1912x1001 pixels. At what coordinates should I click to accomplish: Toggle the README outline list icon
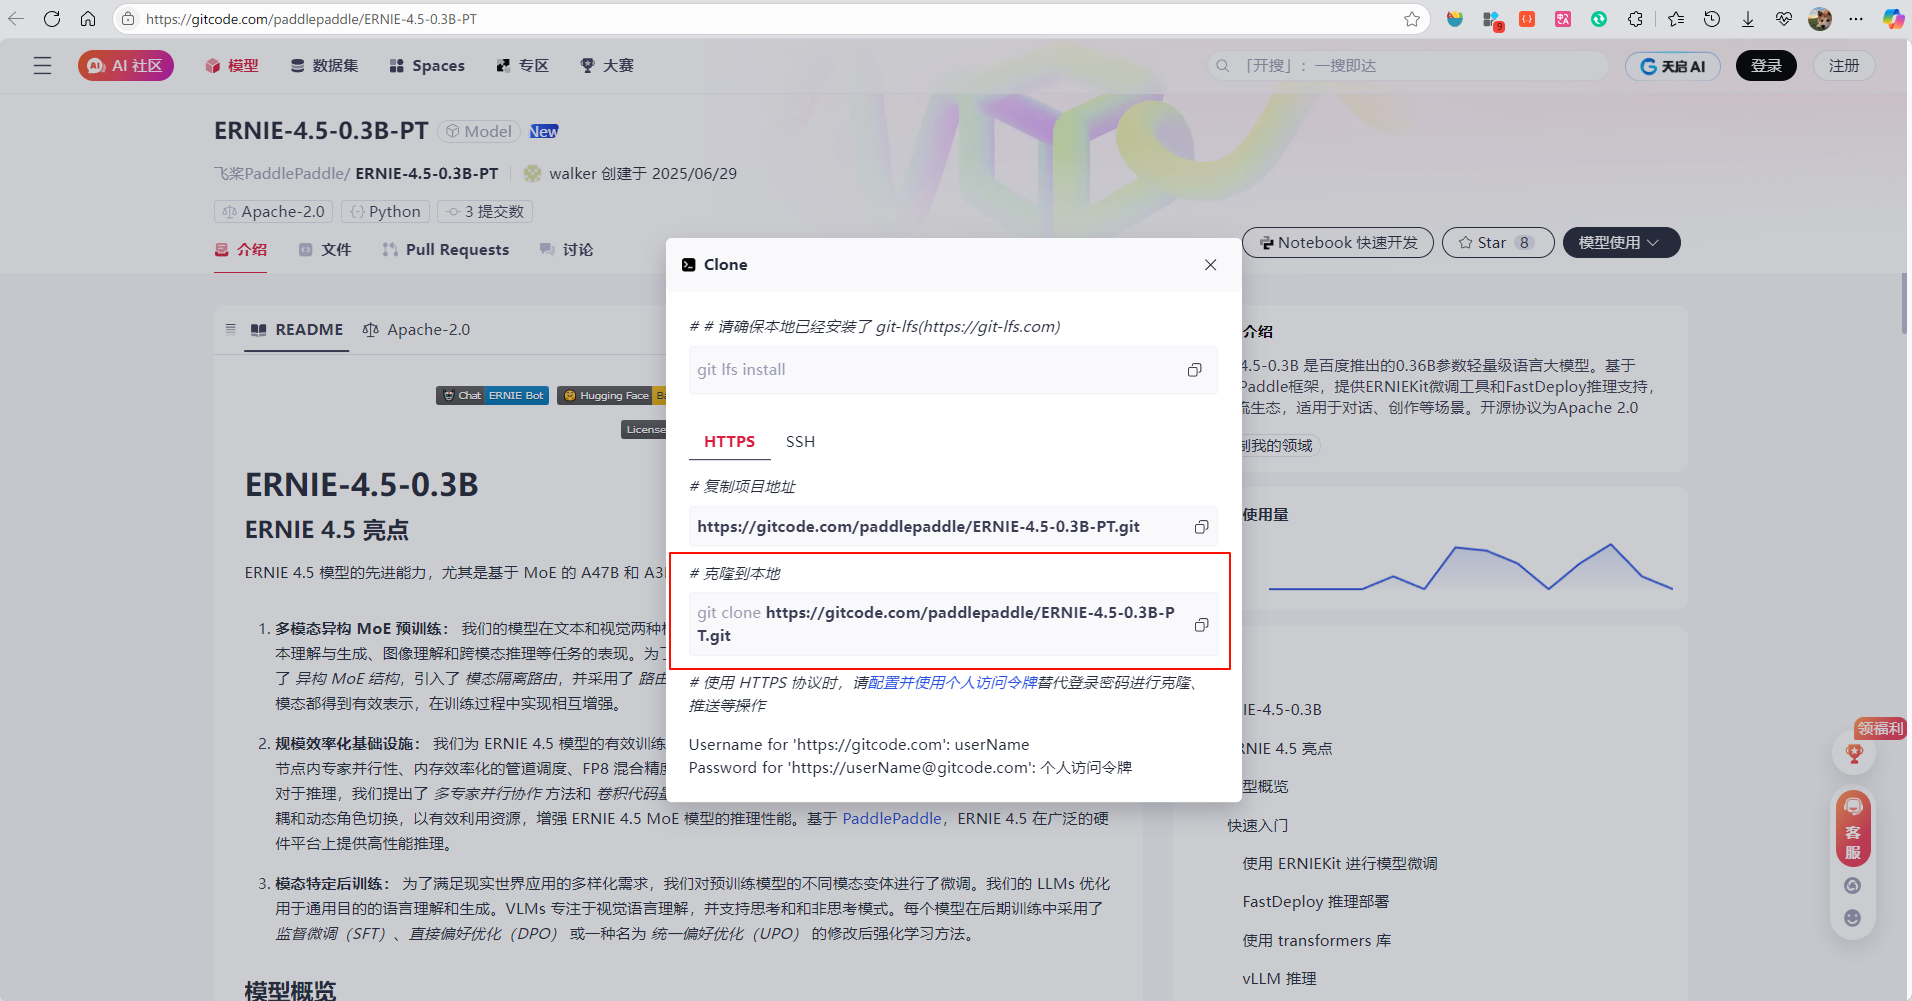(231, 329)
